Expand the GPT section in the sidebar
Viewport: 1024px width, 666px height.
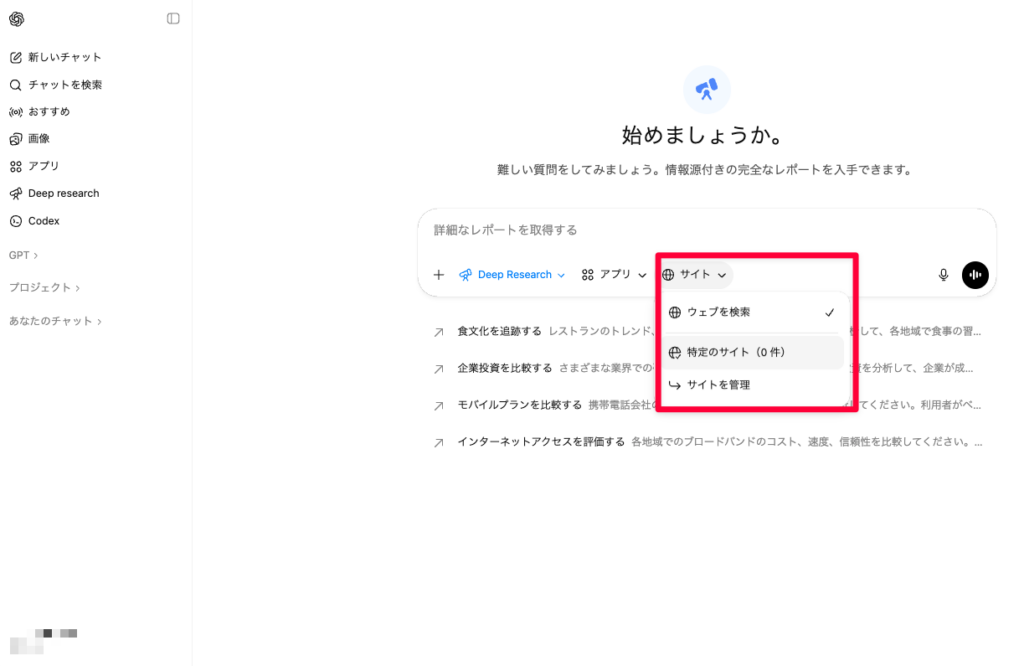[x=22, y=255]
